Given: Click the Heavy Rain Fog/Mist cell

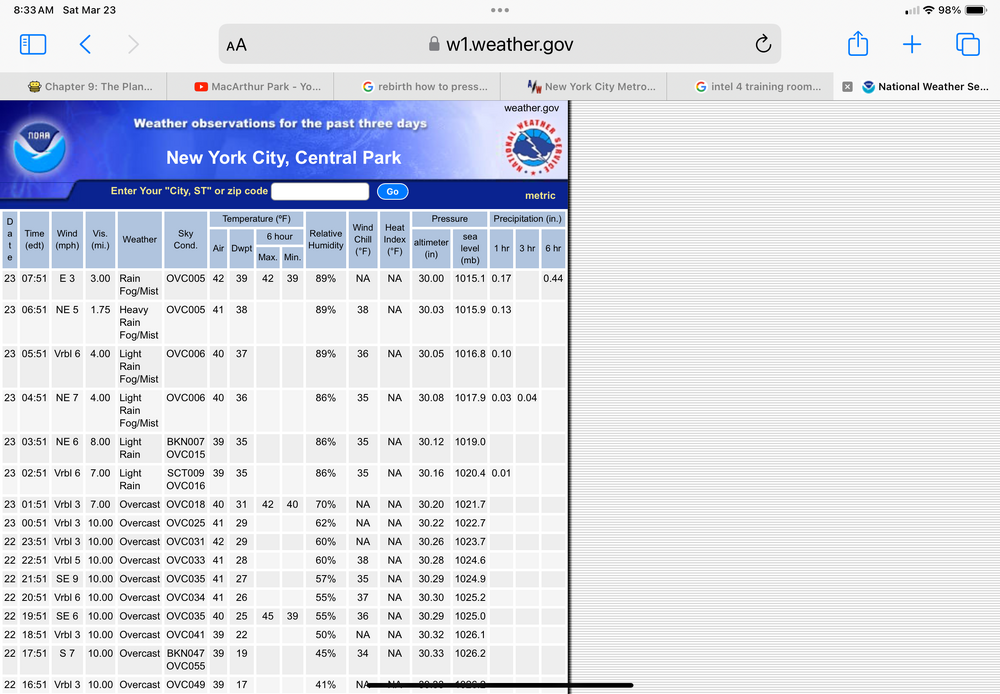Looking at the screenshot, I should click(139, 322).
